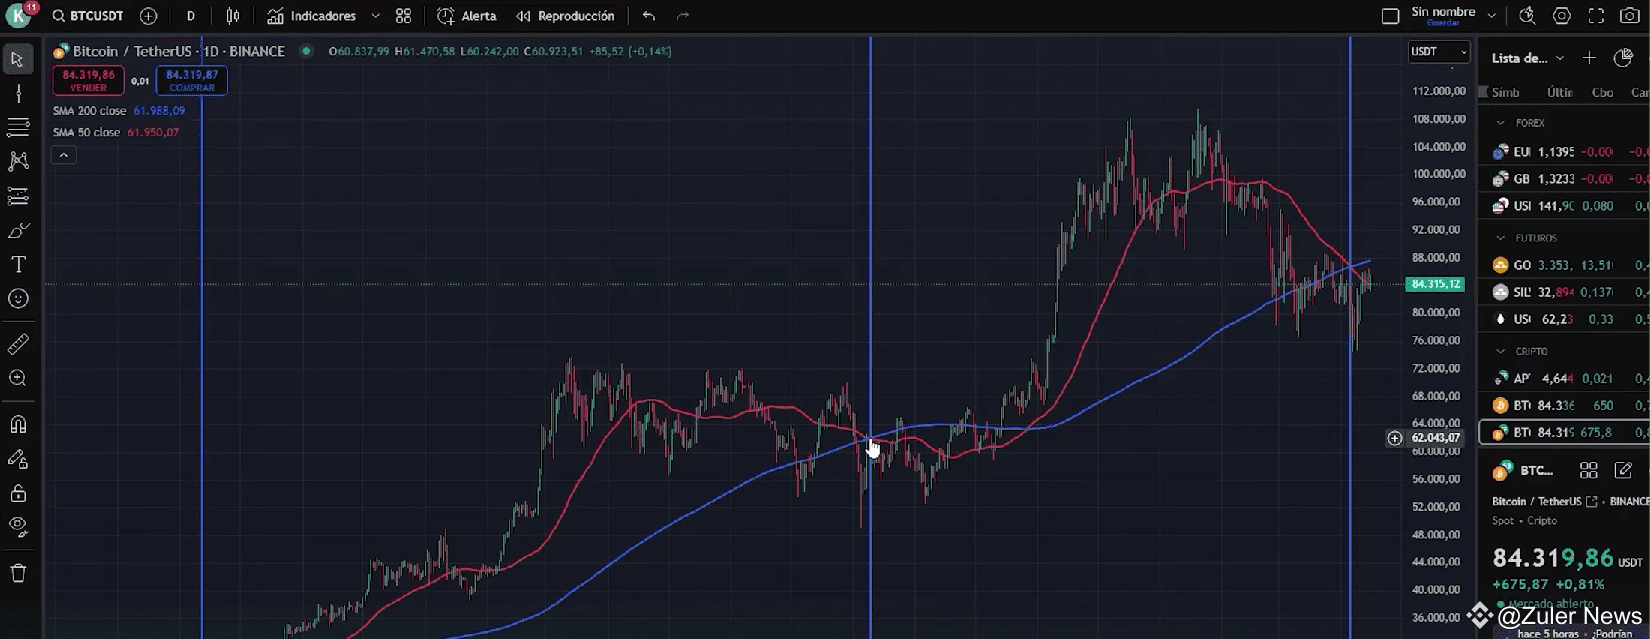Open the forecasting and measurement tools

coord(18,197)
